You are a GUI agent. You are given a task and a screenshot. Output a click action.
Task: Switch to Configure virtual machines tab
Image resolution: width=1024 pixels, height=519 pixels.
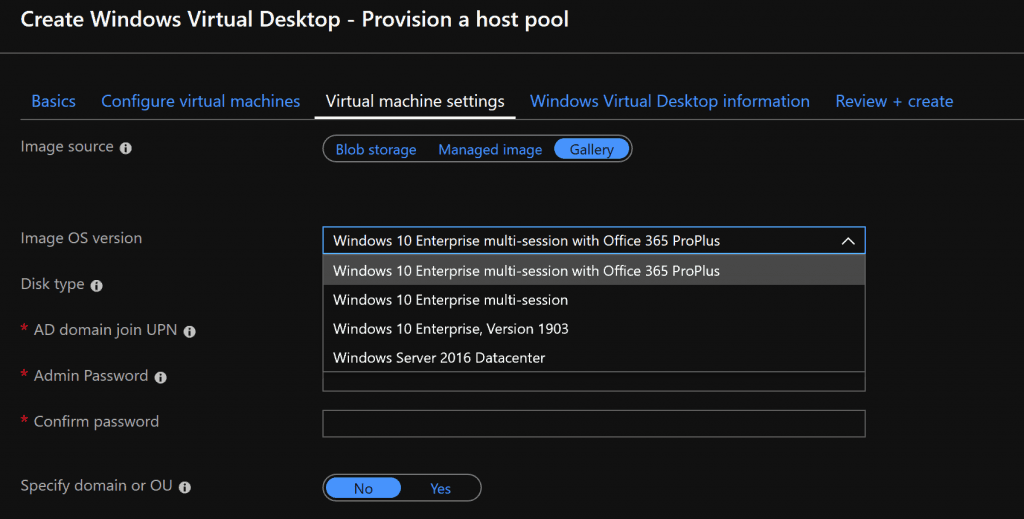[x=200, y=101]
